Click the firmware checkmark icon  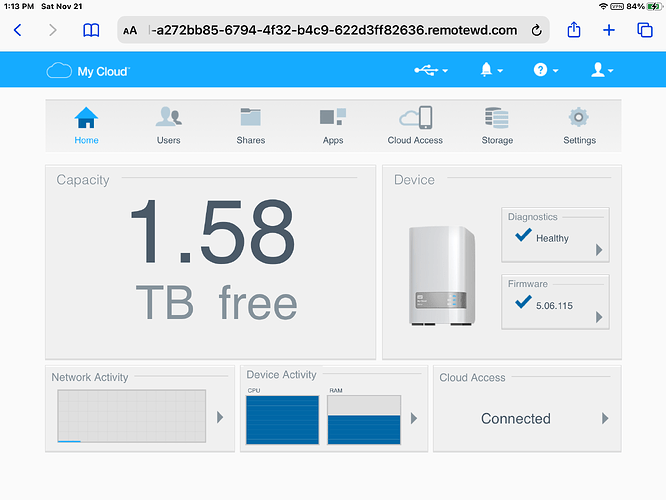[523, 302]
